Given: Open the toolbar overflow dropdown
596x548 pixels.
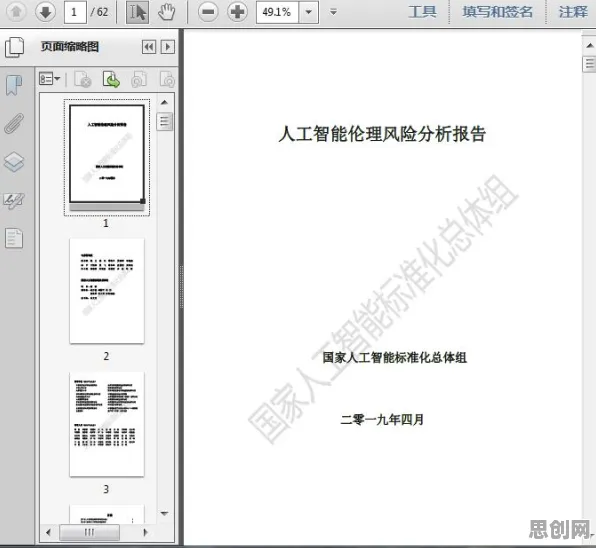Looking at the screenshot, I should coord(333,12).
